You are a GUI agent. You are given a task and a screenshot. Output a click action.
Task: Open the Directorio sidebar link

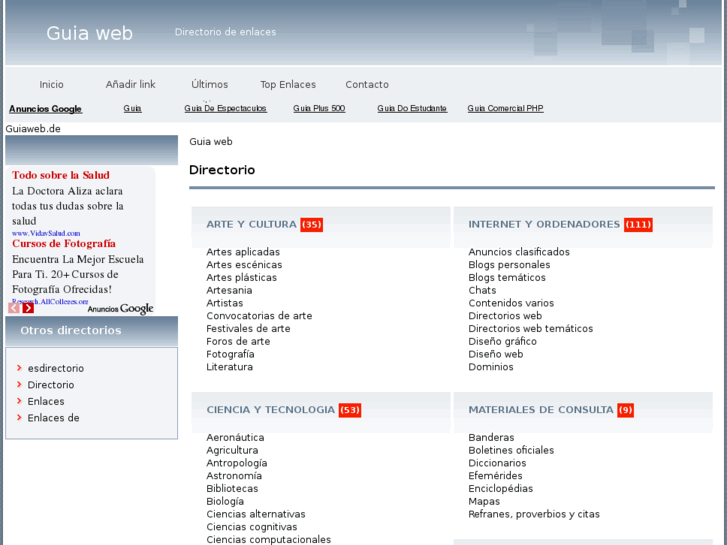coord(51,385)
